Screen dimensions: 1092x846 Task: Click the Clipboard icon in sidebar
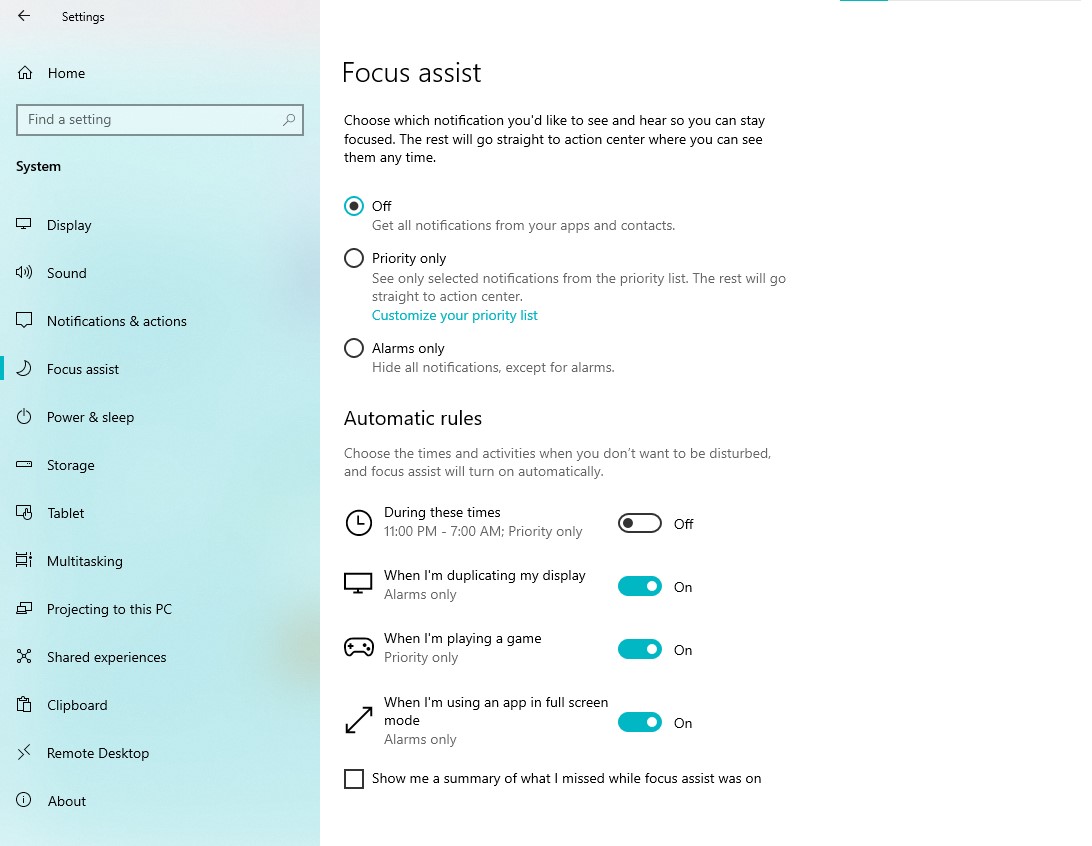[25, 705]
